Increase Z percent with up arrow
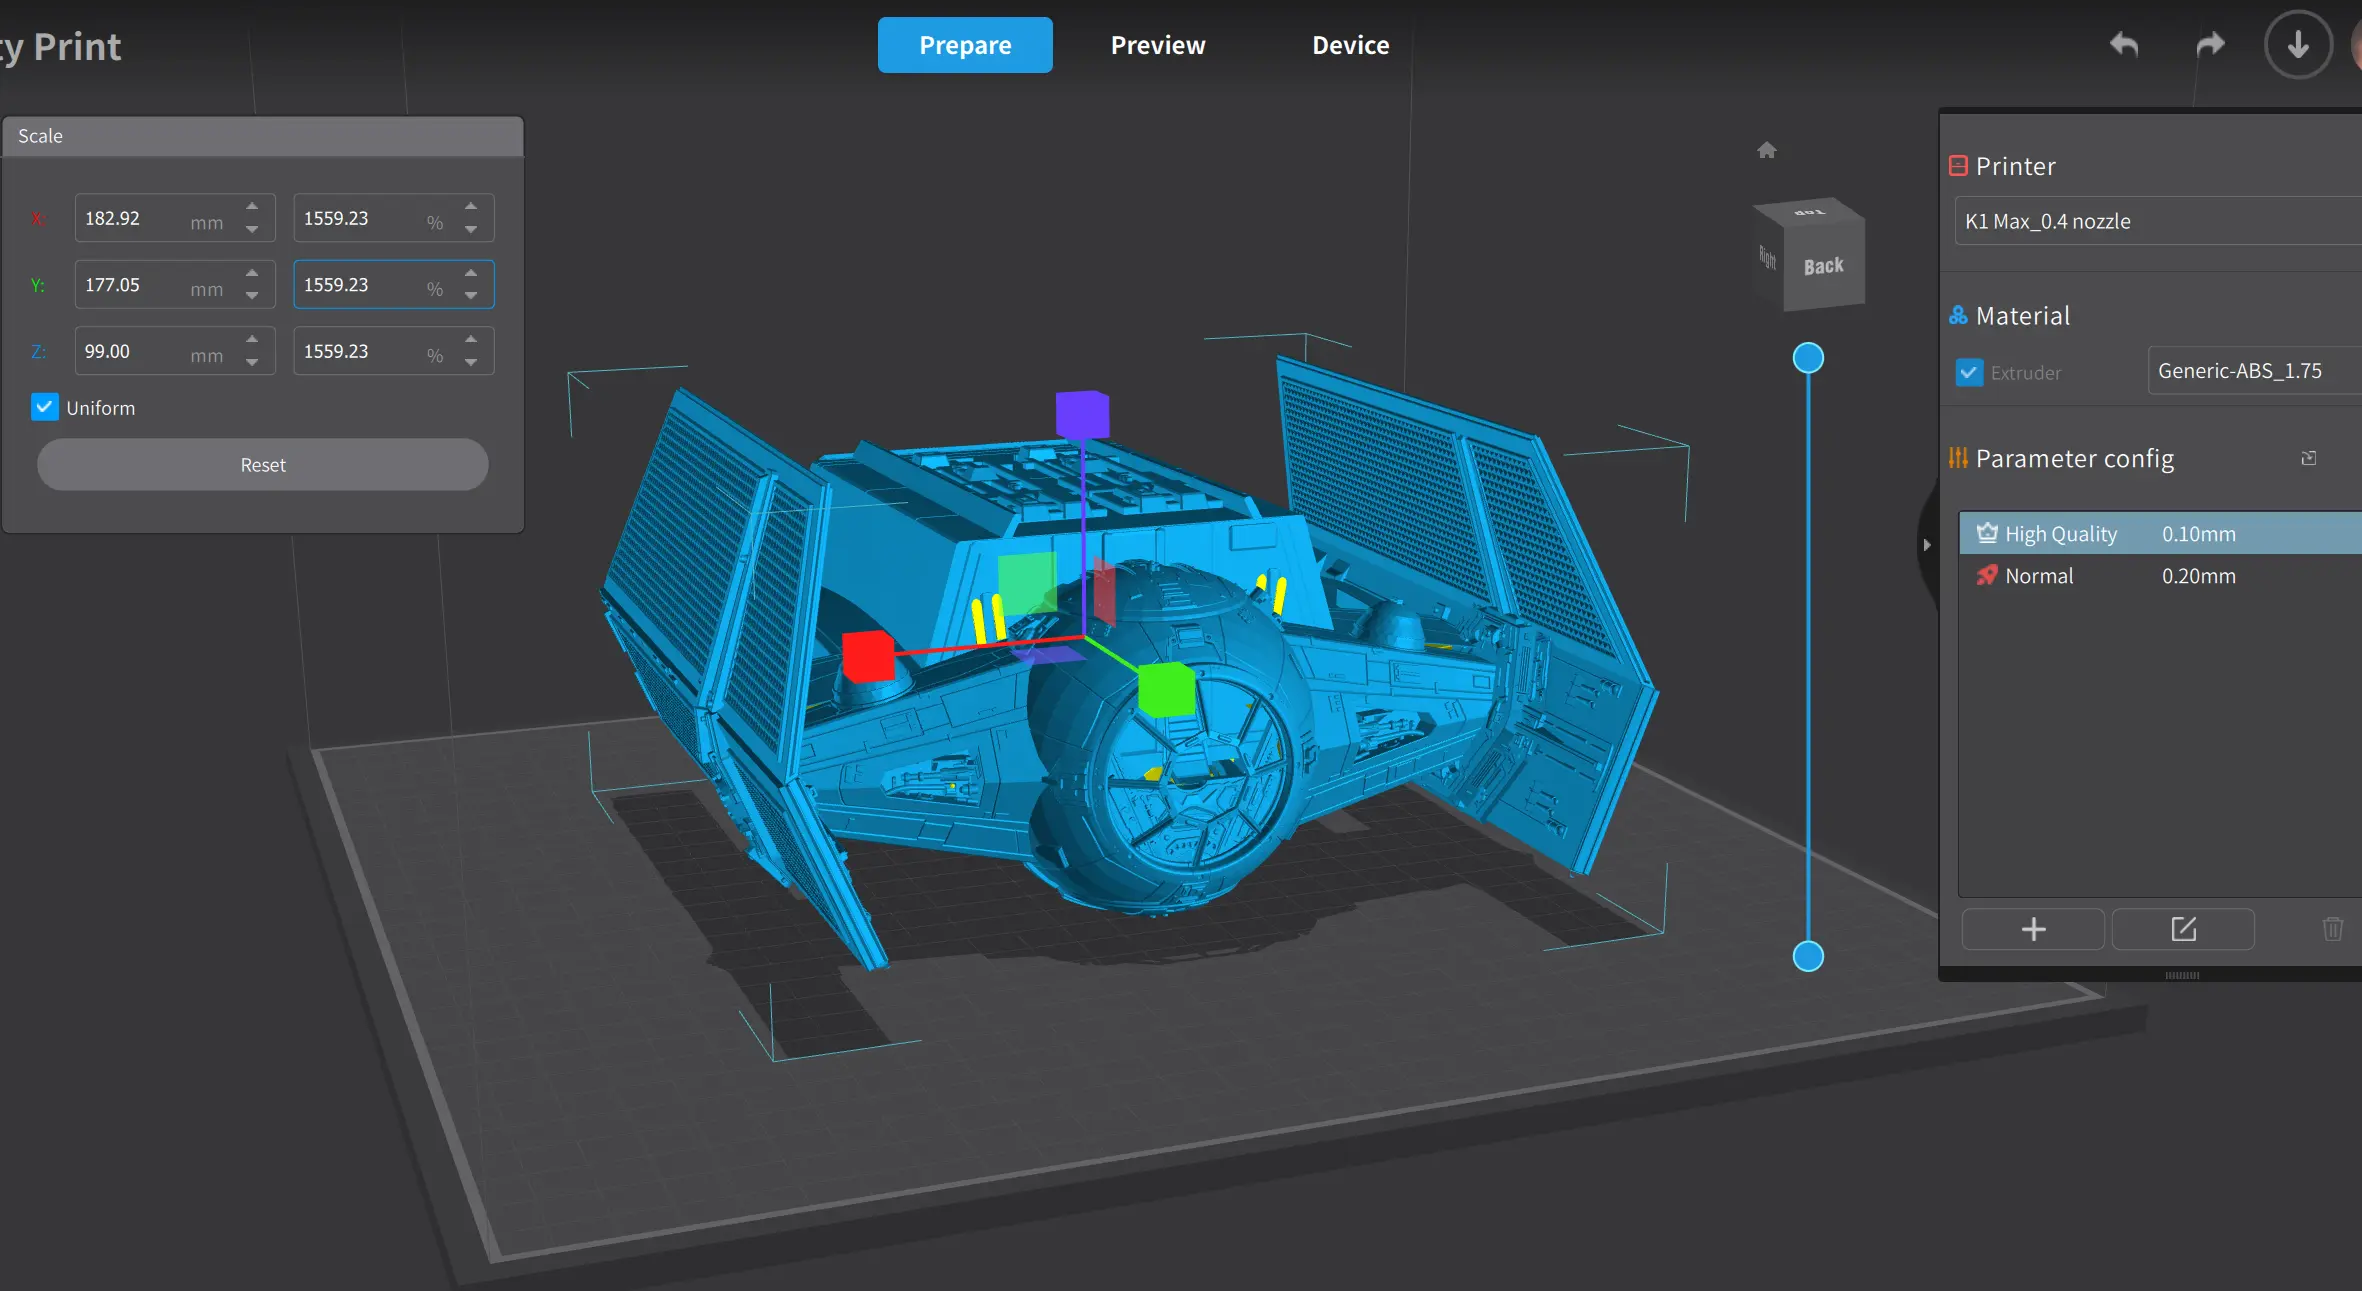2362x1291 pixels. click(471, 339)
